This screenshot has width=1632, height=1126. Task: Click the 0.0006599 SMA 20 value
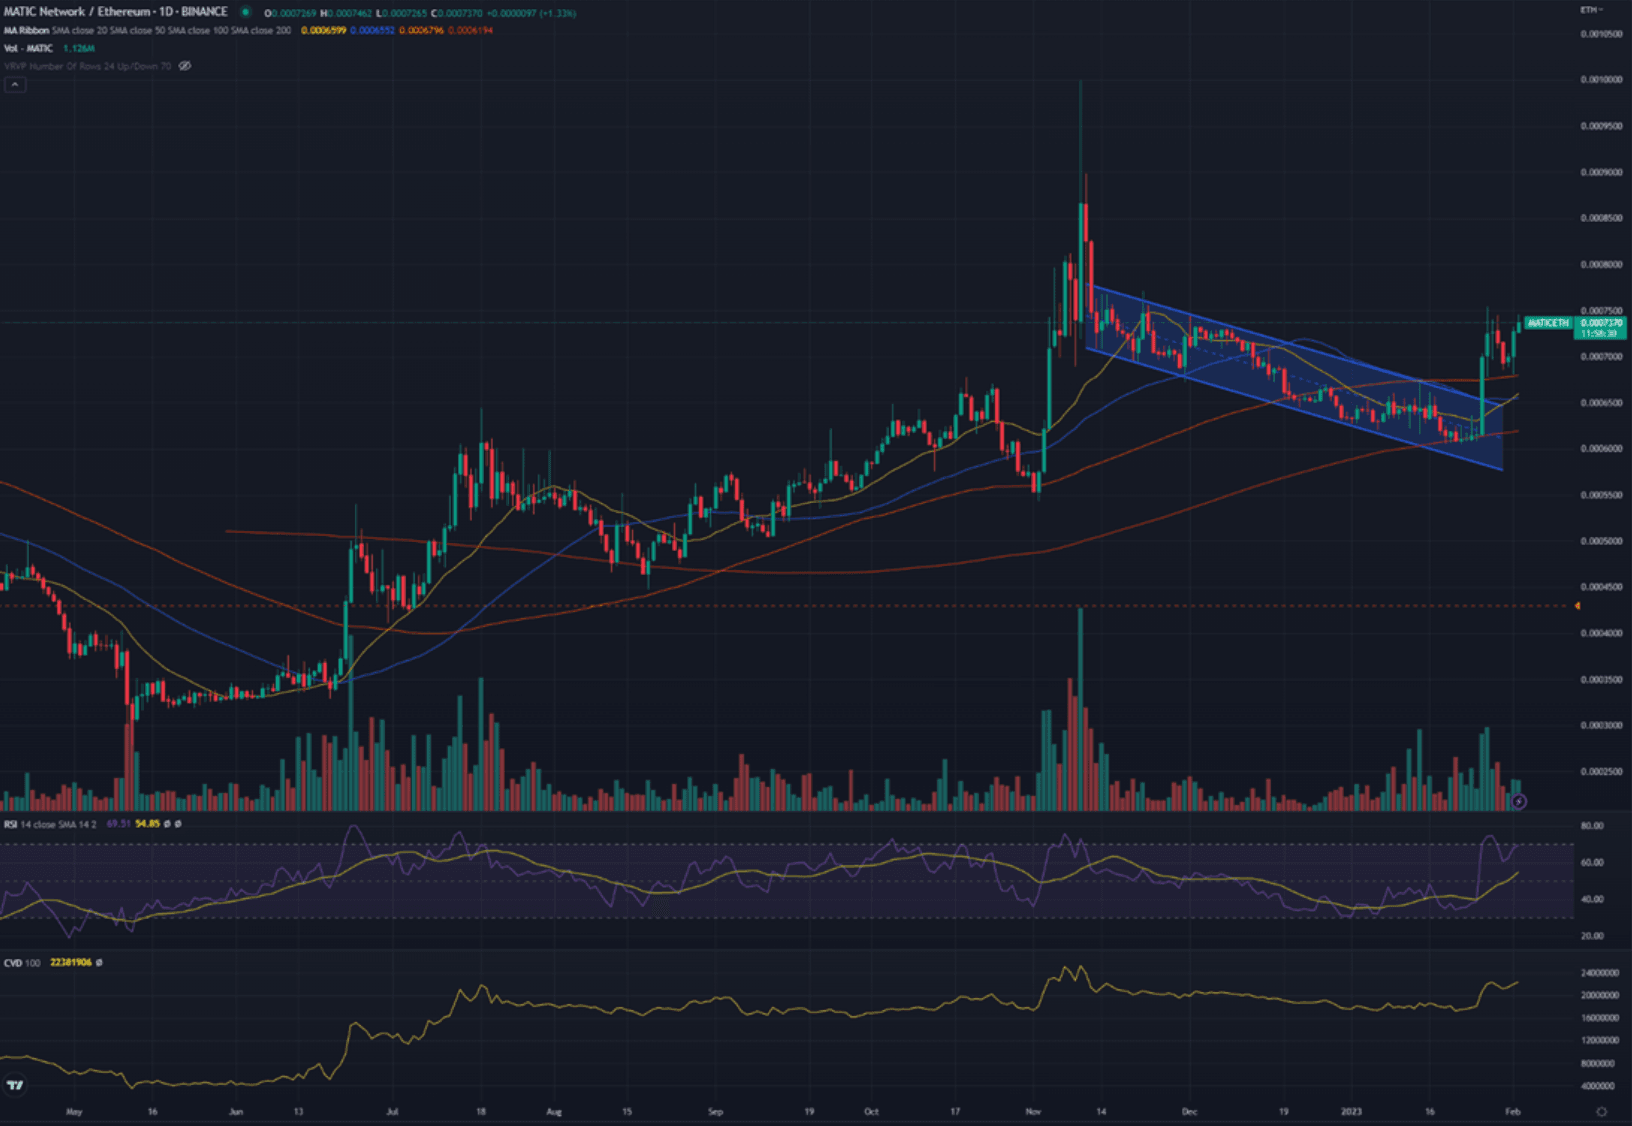click(323, 30)
